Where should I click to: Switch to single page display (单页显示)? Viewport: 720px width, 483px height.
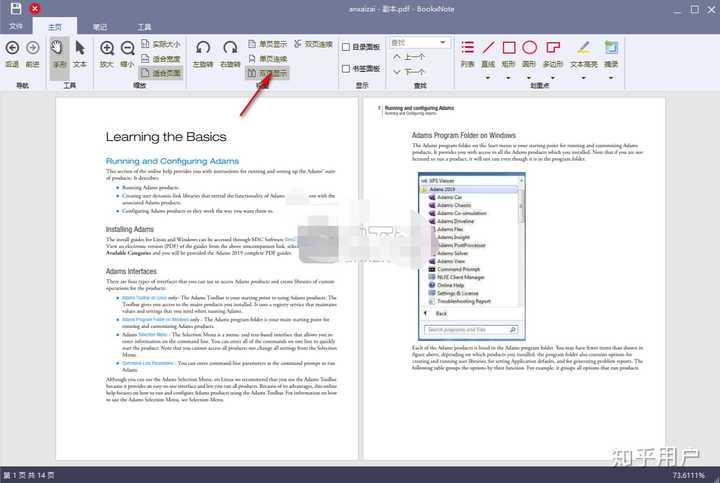click(268, 44)
